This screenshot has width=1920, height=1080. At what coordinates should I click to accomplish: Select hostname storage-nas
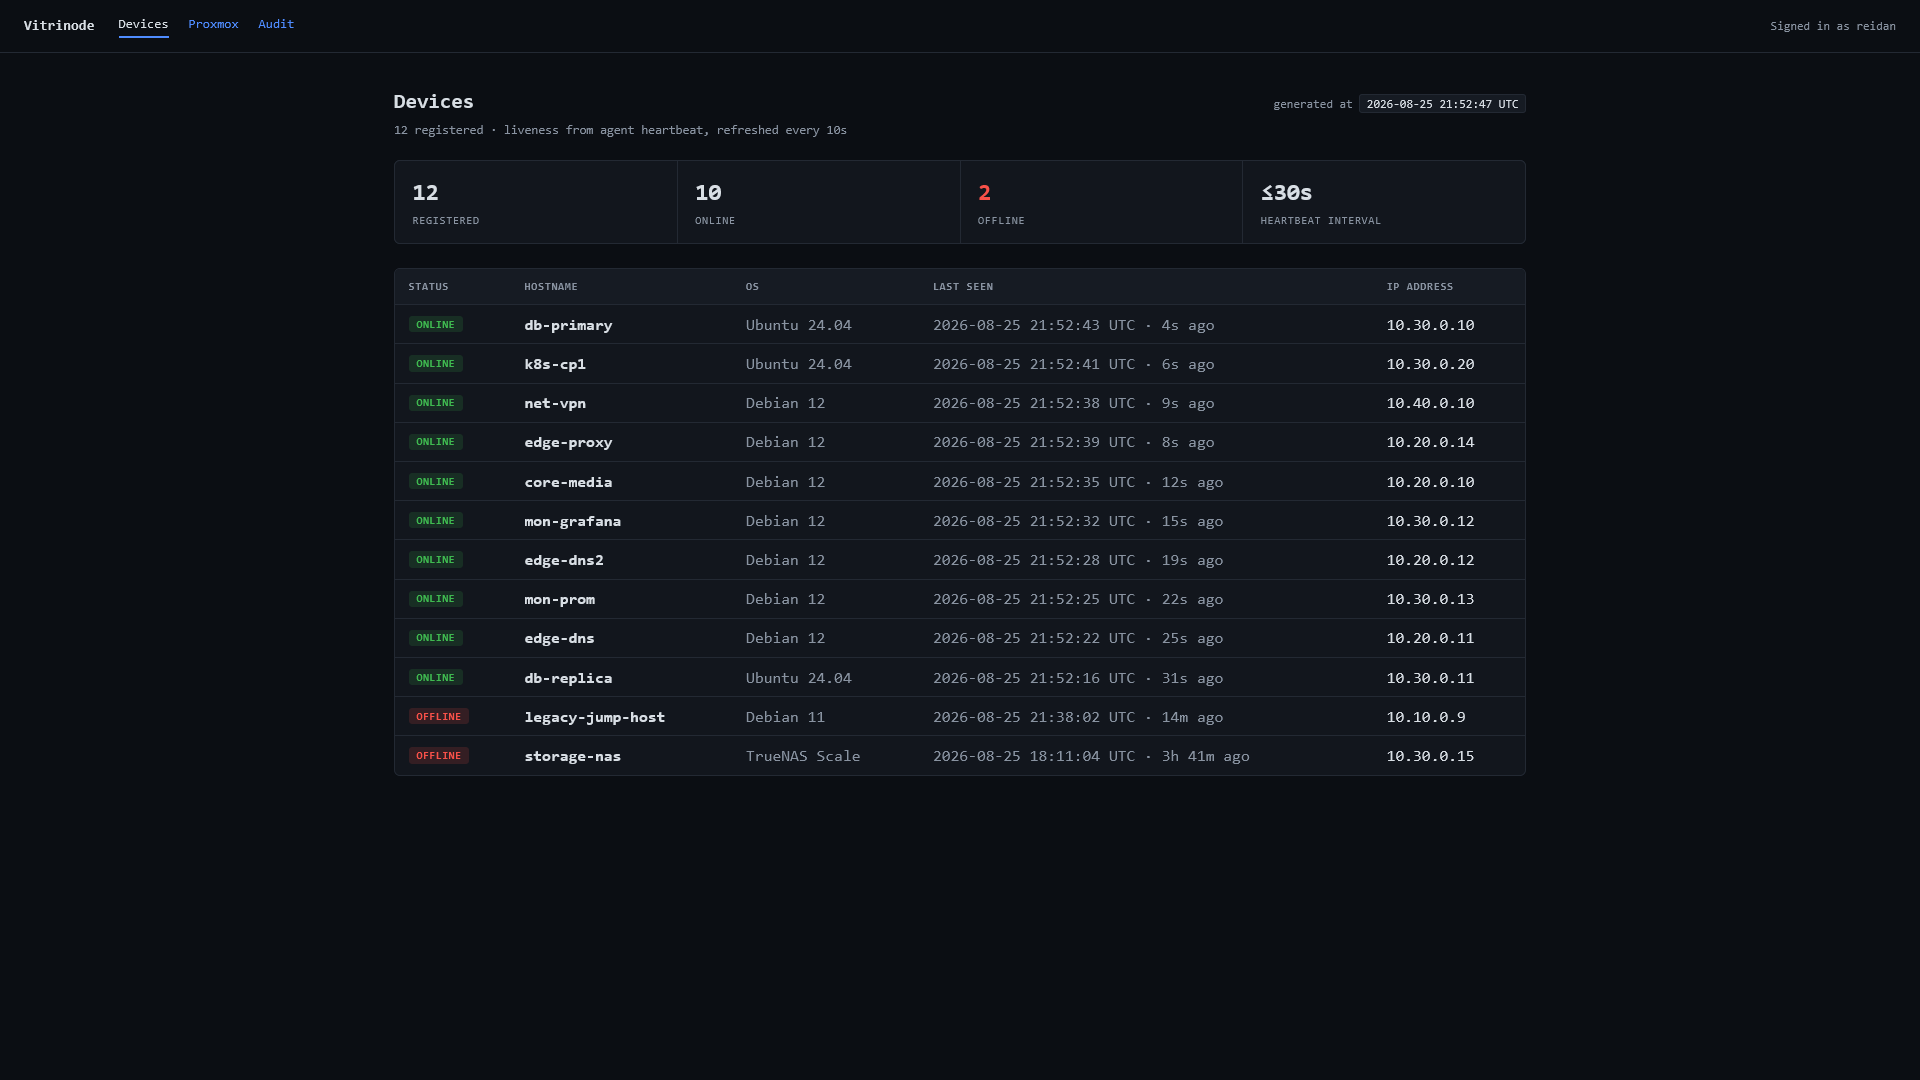[572, 756]
